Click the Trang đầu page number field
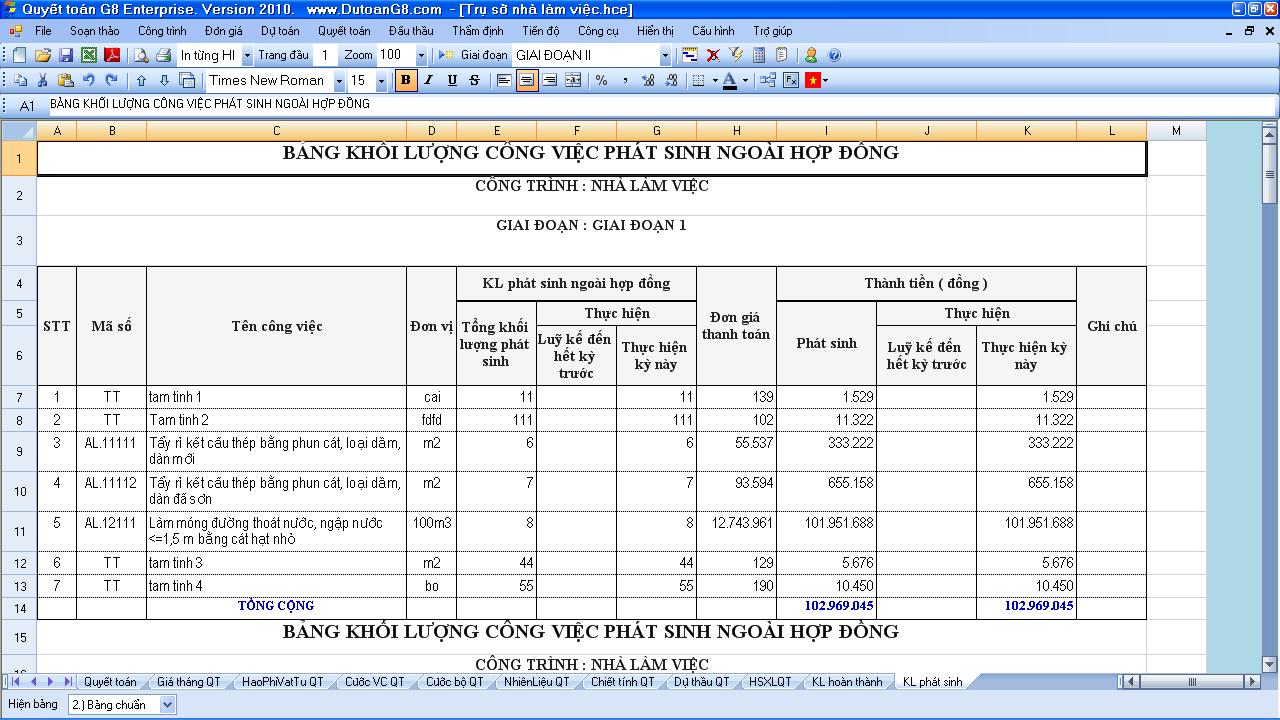The image size is (1280, 720). tap(326, 56)
